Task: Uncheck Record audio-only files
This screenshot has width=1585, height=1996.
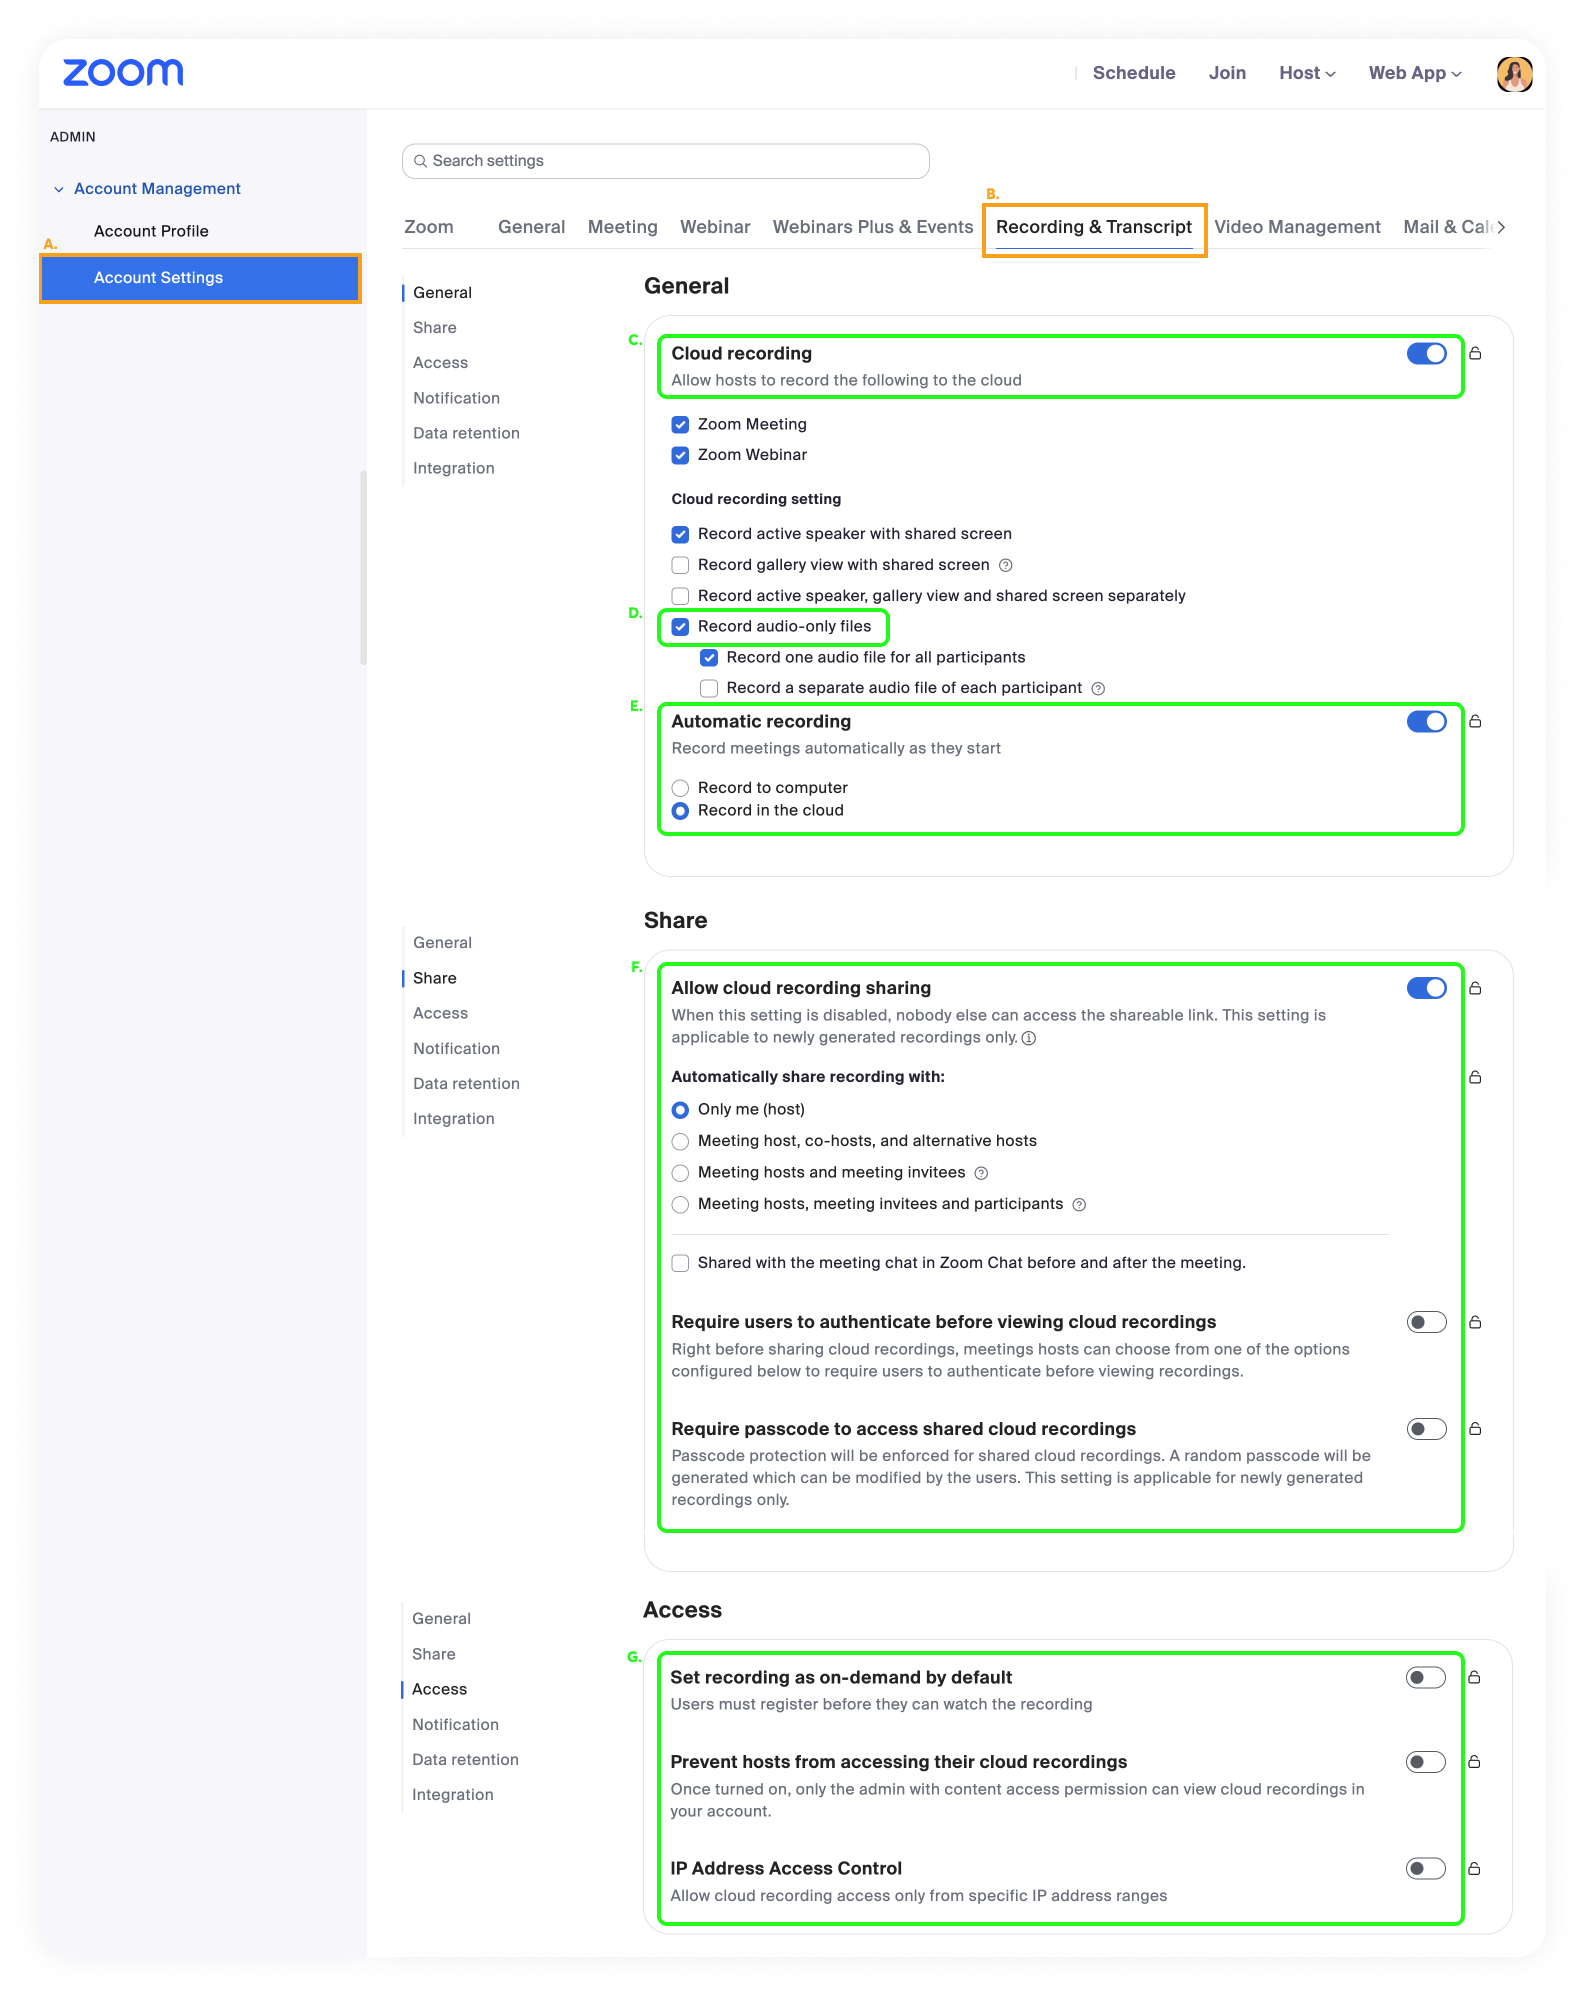Action: [680, 627]
